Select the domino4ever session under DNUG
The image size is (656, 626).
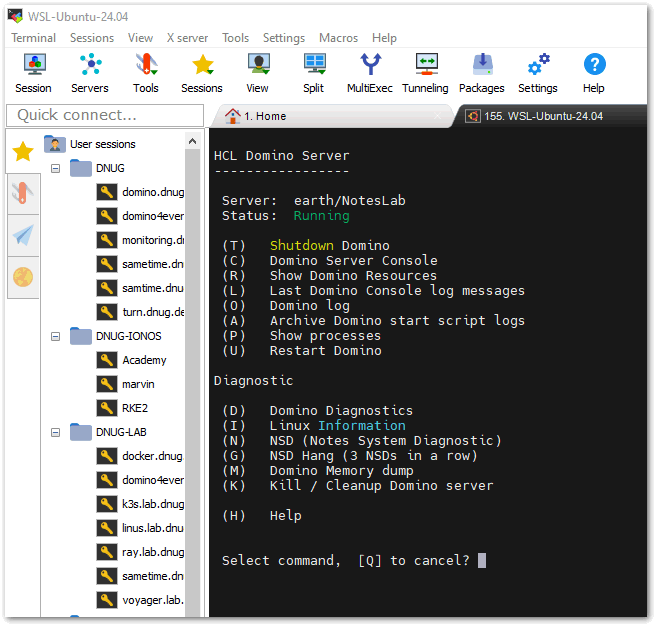click(x=153, y=216)
